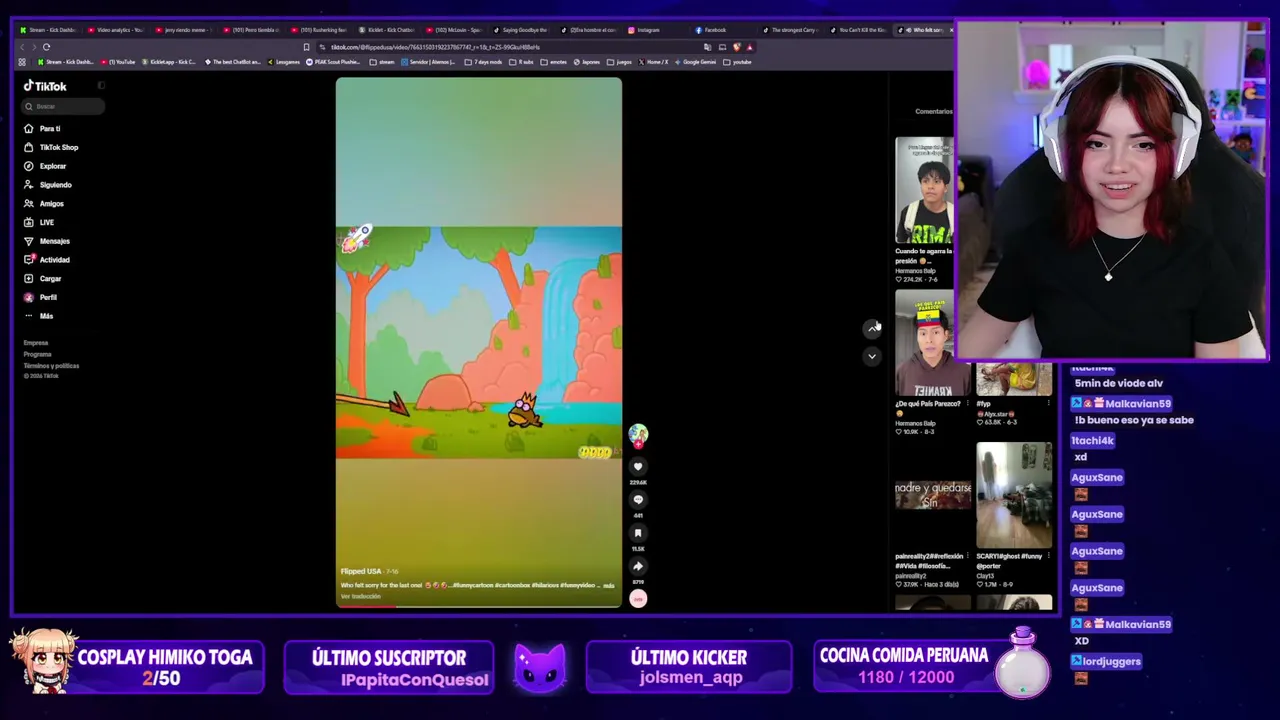Viewport: 1280px width, 720px height.
Task: Open the youtube bookmark folder
Action: pyautogui.click(x=738, y=62)
